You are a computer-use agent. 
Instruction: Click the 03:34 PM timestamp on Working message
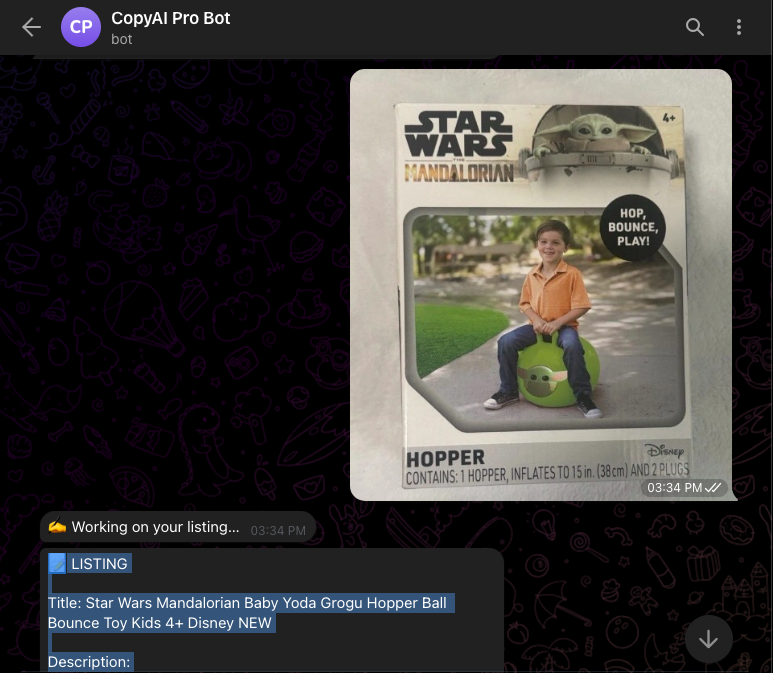(x=278, y=531)
